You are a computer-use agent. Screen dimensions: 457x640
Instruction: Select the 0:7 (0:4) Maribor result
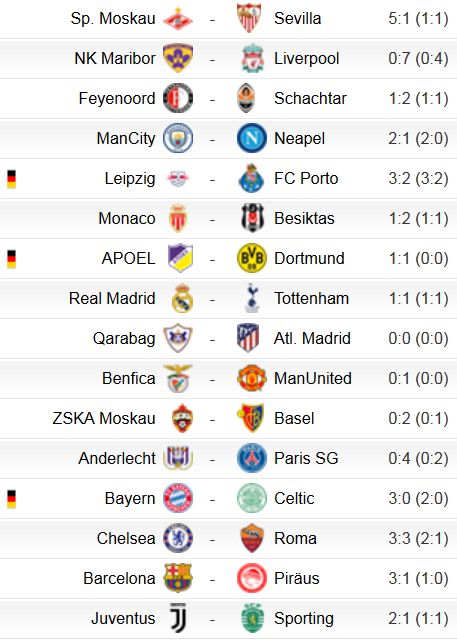pyautogui.click(x=418, y=58)
